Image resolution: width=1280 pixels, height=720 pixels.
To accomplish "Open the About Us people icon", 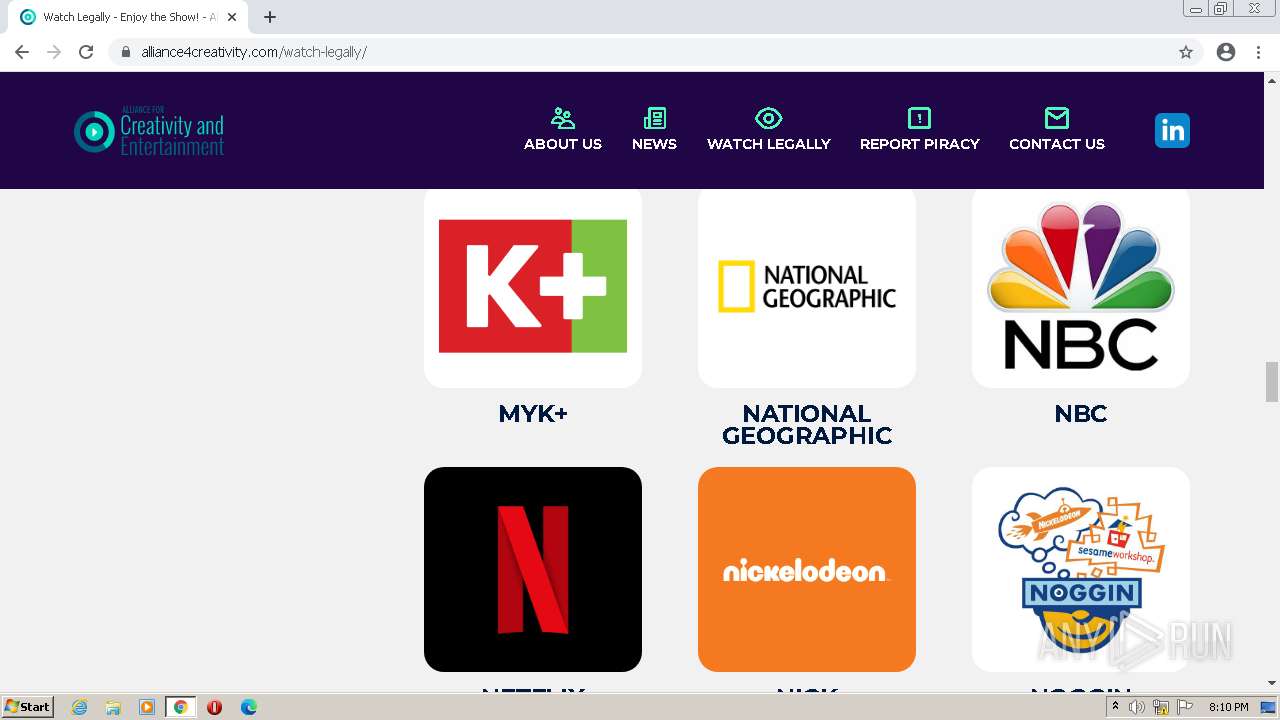I will [563, 118].
